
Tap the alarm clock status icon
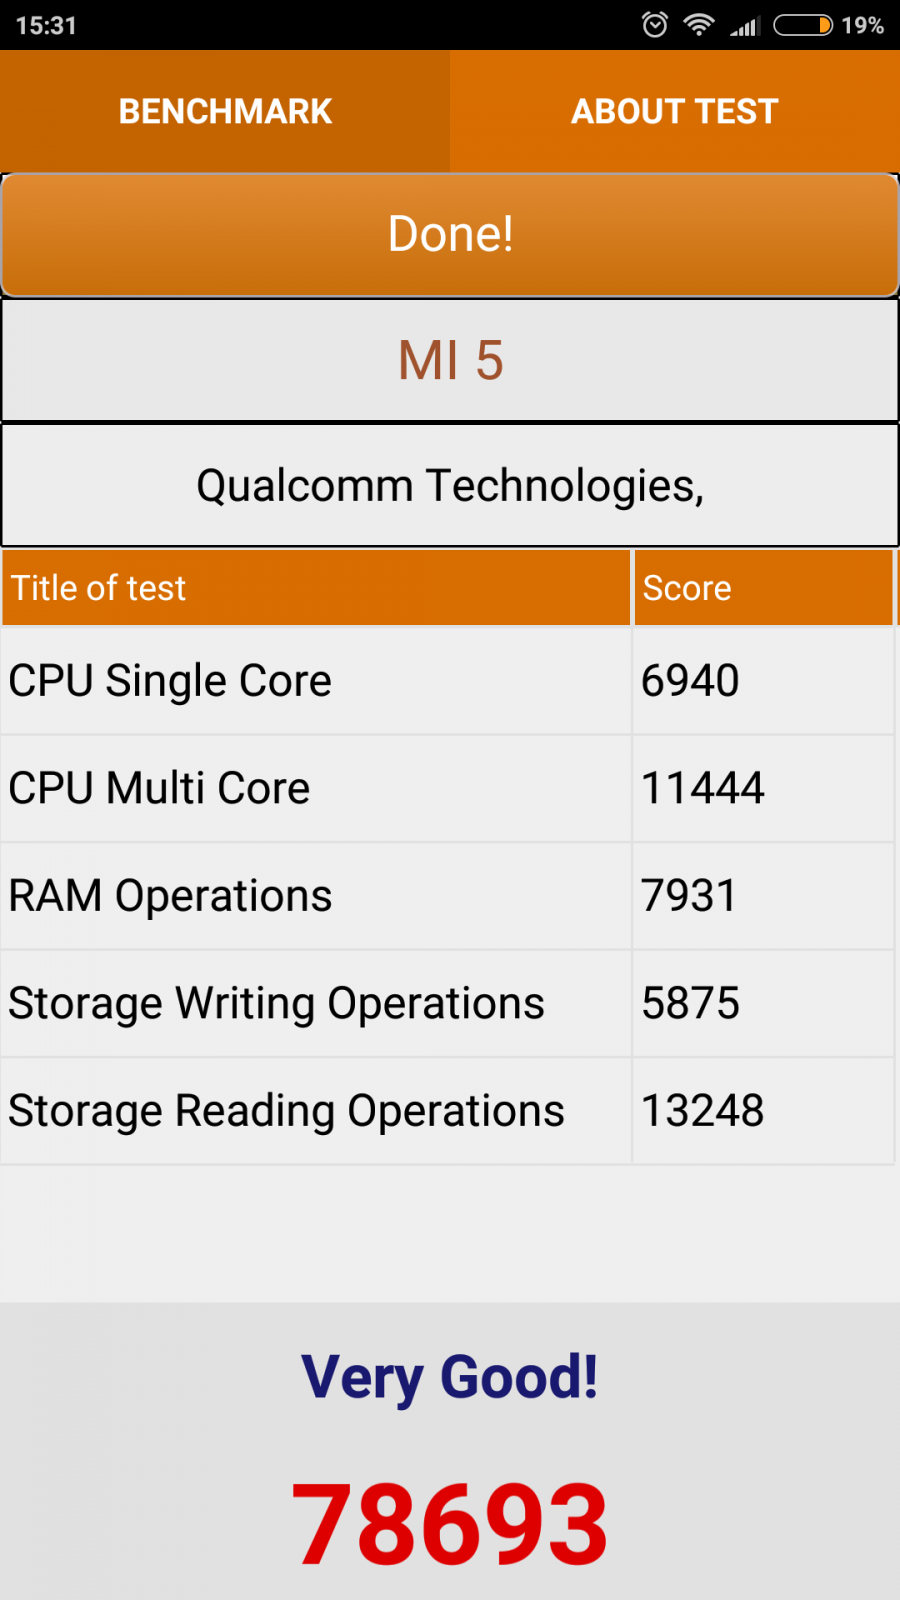655,25
